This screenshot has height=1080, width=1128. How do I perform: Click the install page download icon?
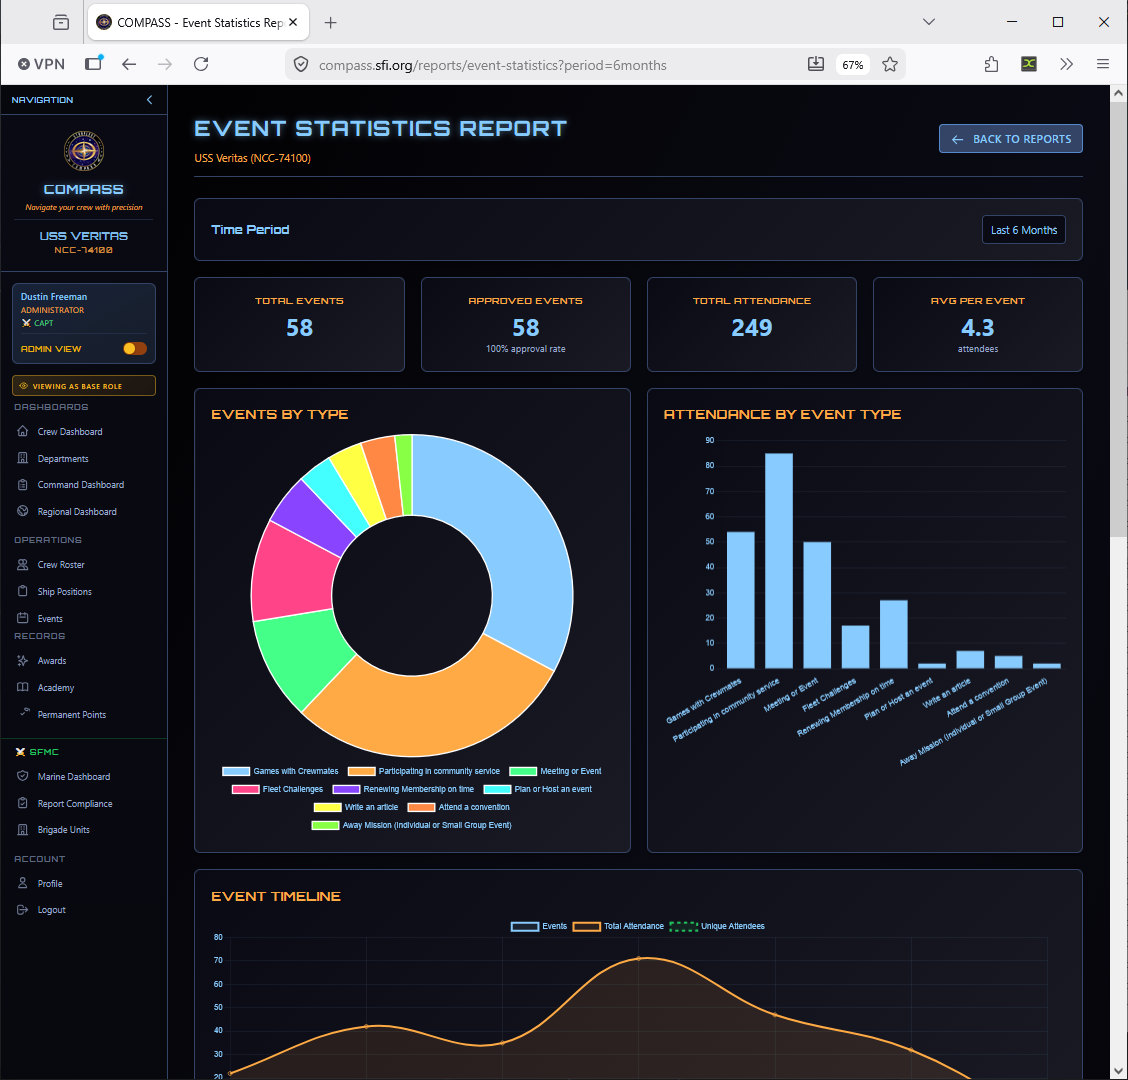pos(815,64)
